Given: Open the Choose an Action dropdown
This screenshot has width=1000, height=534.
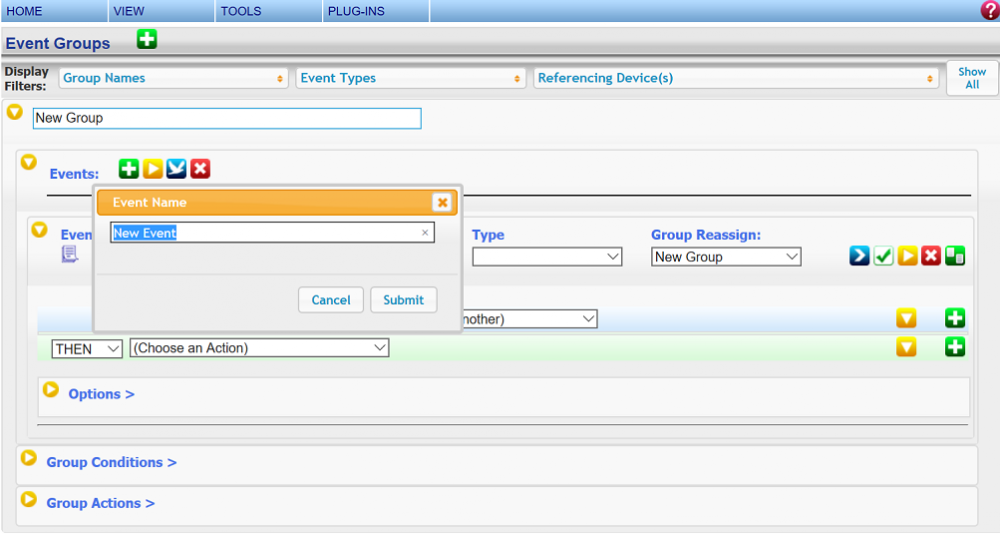Looking at the screenshot, I should point(259,348).
